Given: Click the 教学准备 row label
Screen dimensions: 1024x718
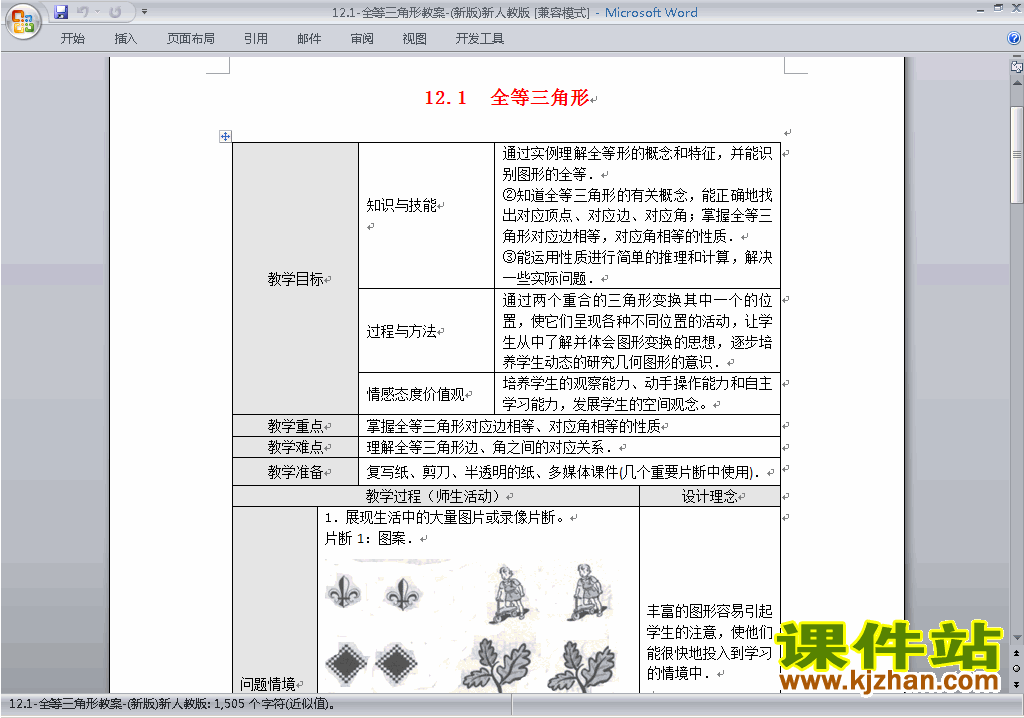Looking at the screenshot, I should (x=296, y=472).
